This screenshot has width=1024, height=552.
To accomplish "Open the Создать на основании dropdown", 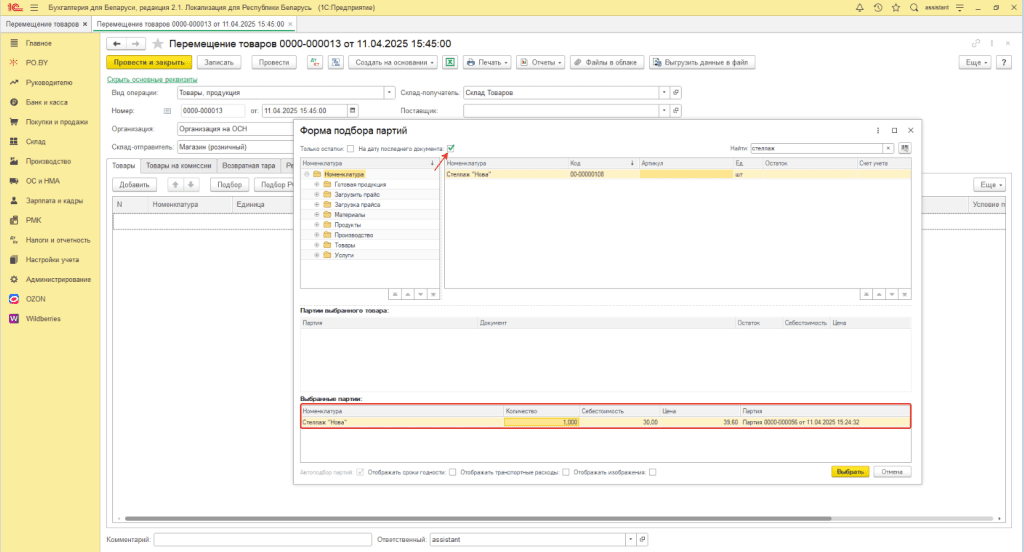I will click(x=394, y=62).
